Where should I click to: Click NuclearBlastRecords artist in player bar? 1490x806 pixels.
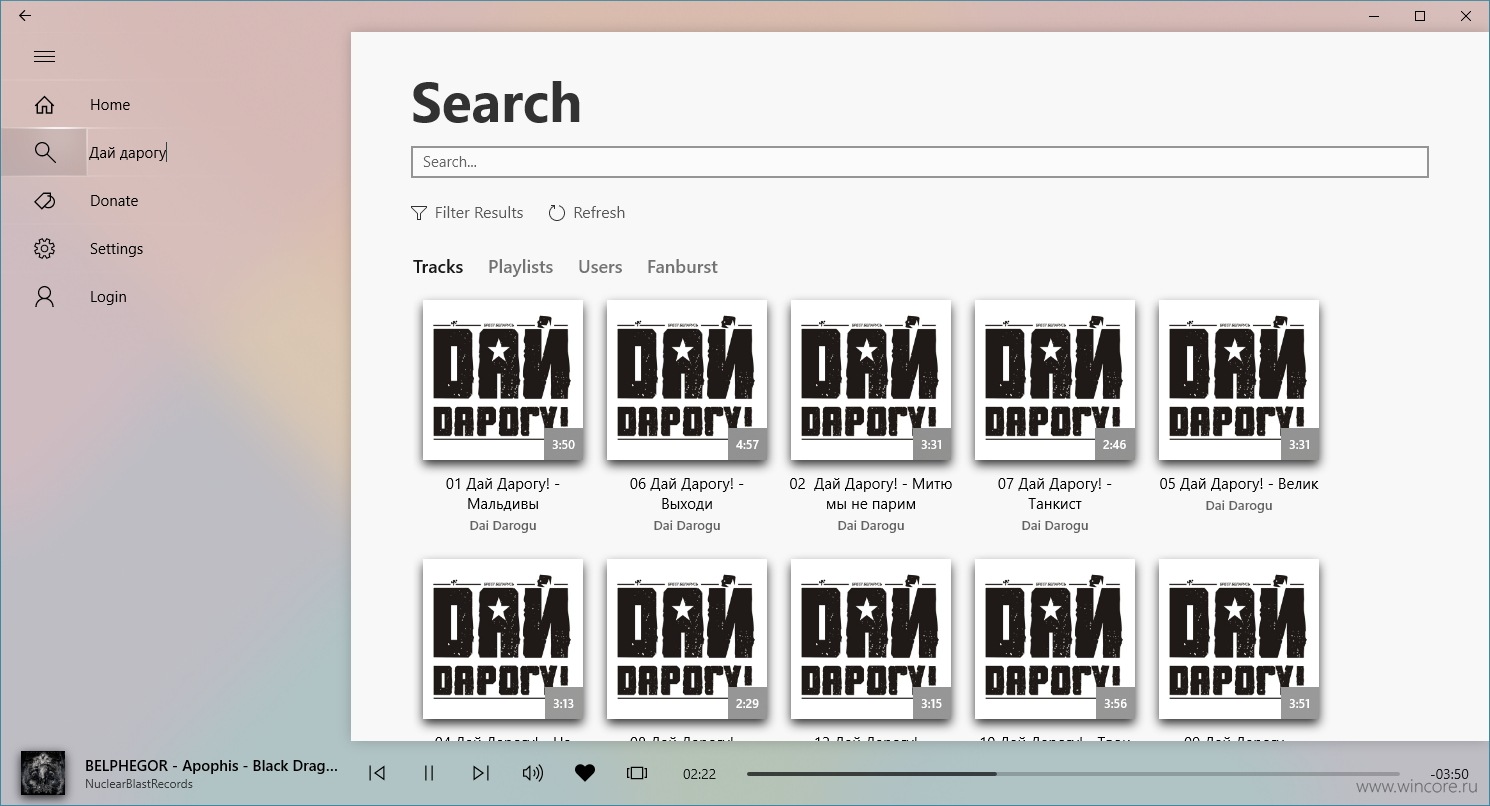[x=139, y=784]
